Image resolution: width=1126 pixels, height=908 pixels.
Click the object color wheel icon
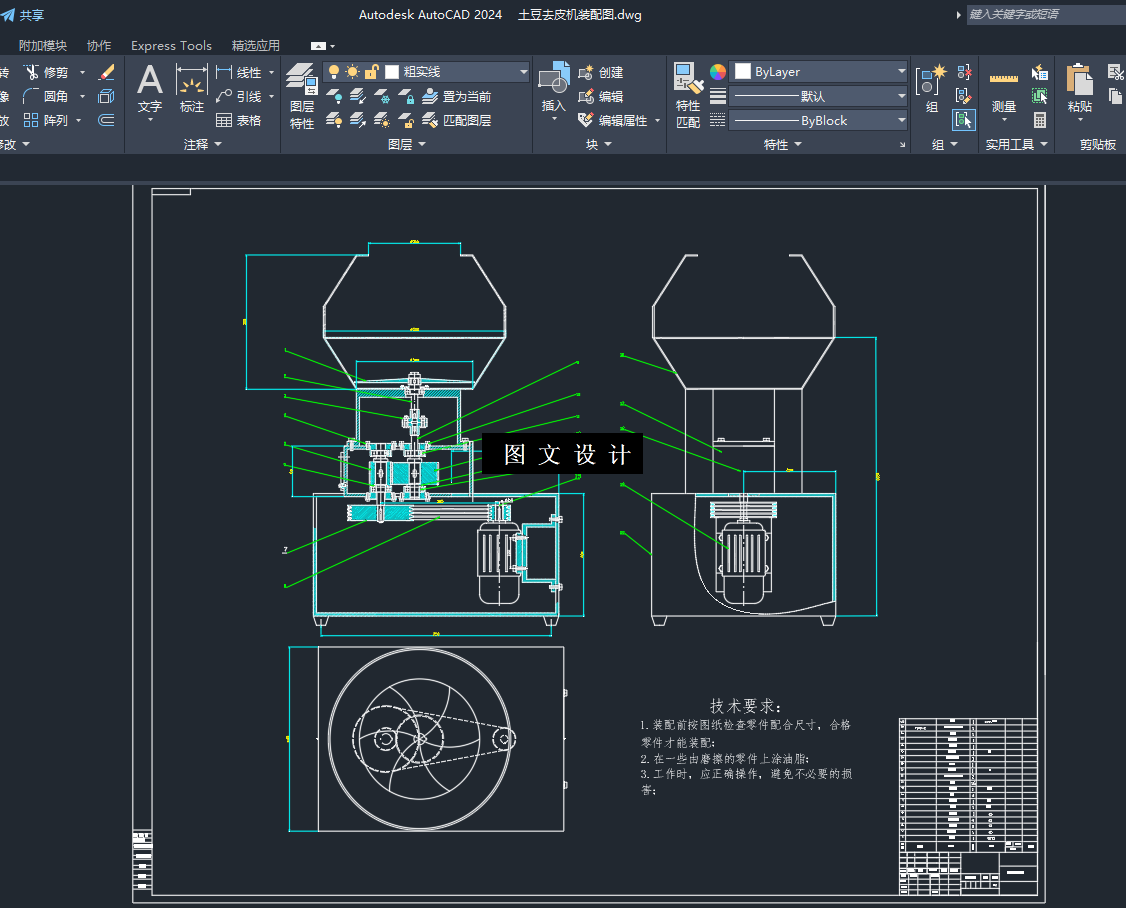click(x=717, y=72)
